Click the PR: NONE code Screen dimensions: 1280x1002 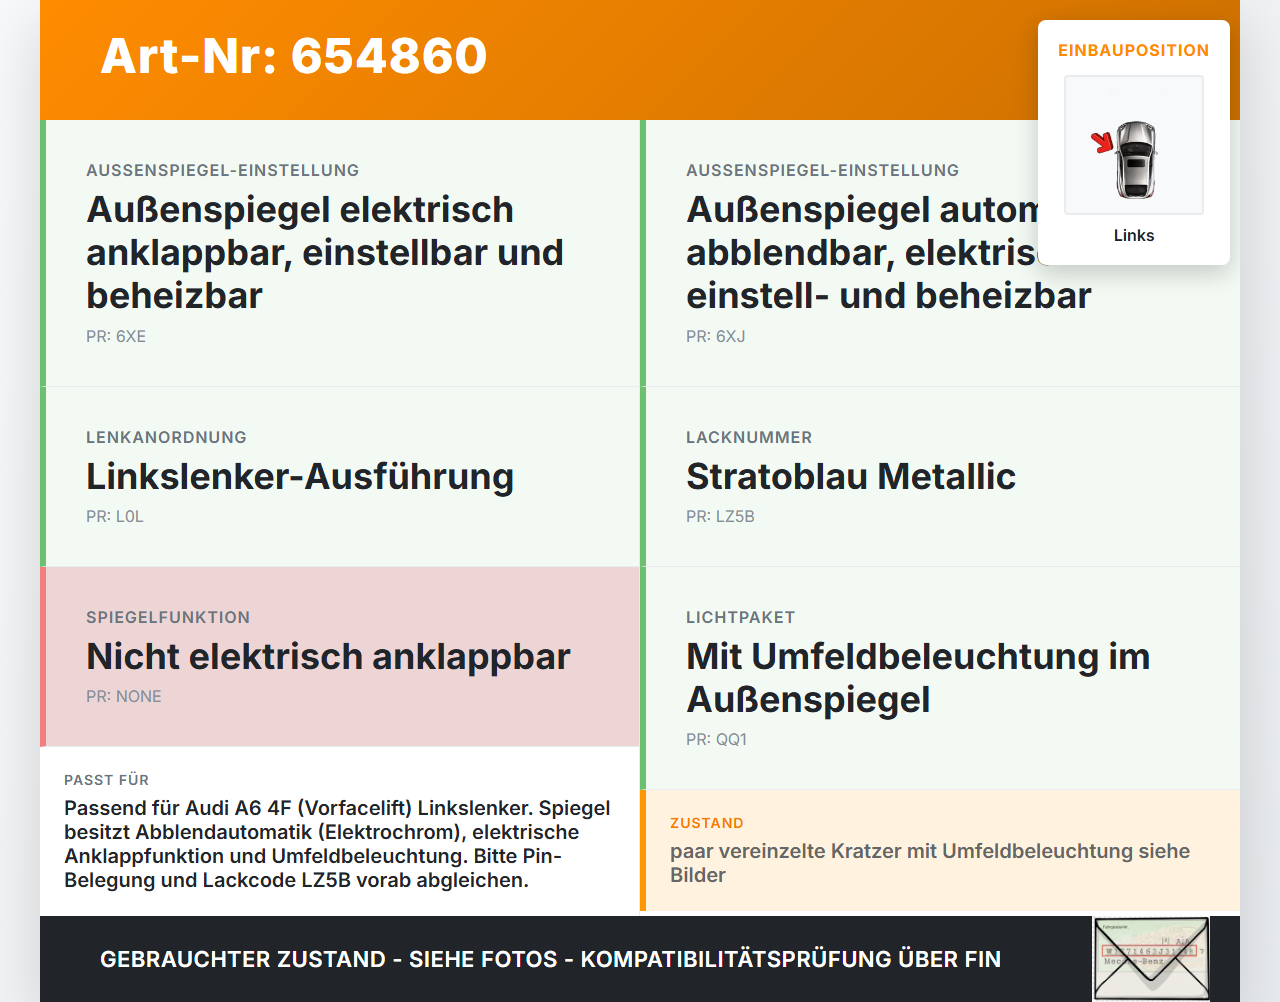[124, 696]
